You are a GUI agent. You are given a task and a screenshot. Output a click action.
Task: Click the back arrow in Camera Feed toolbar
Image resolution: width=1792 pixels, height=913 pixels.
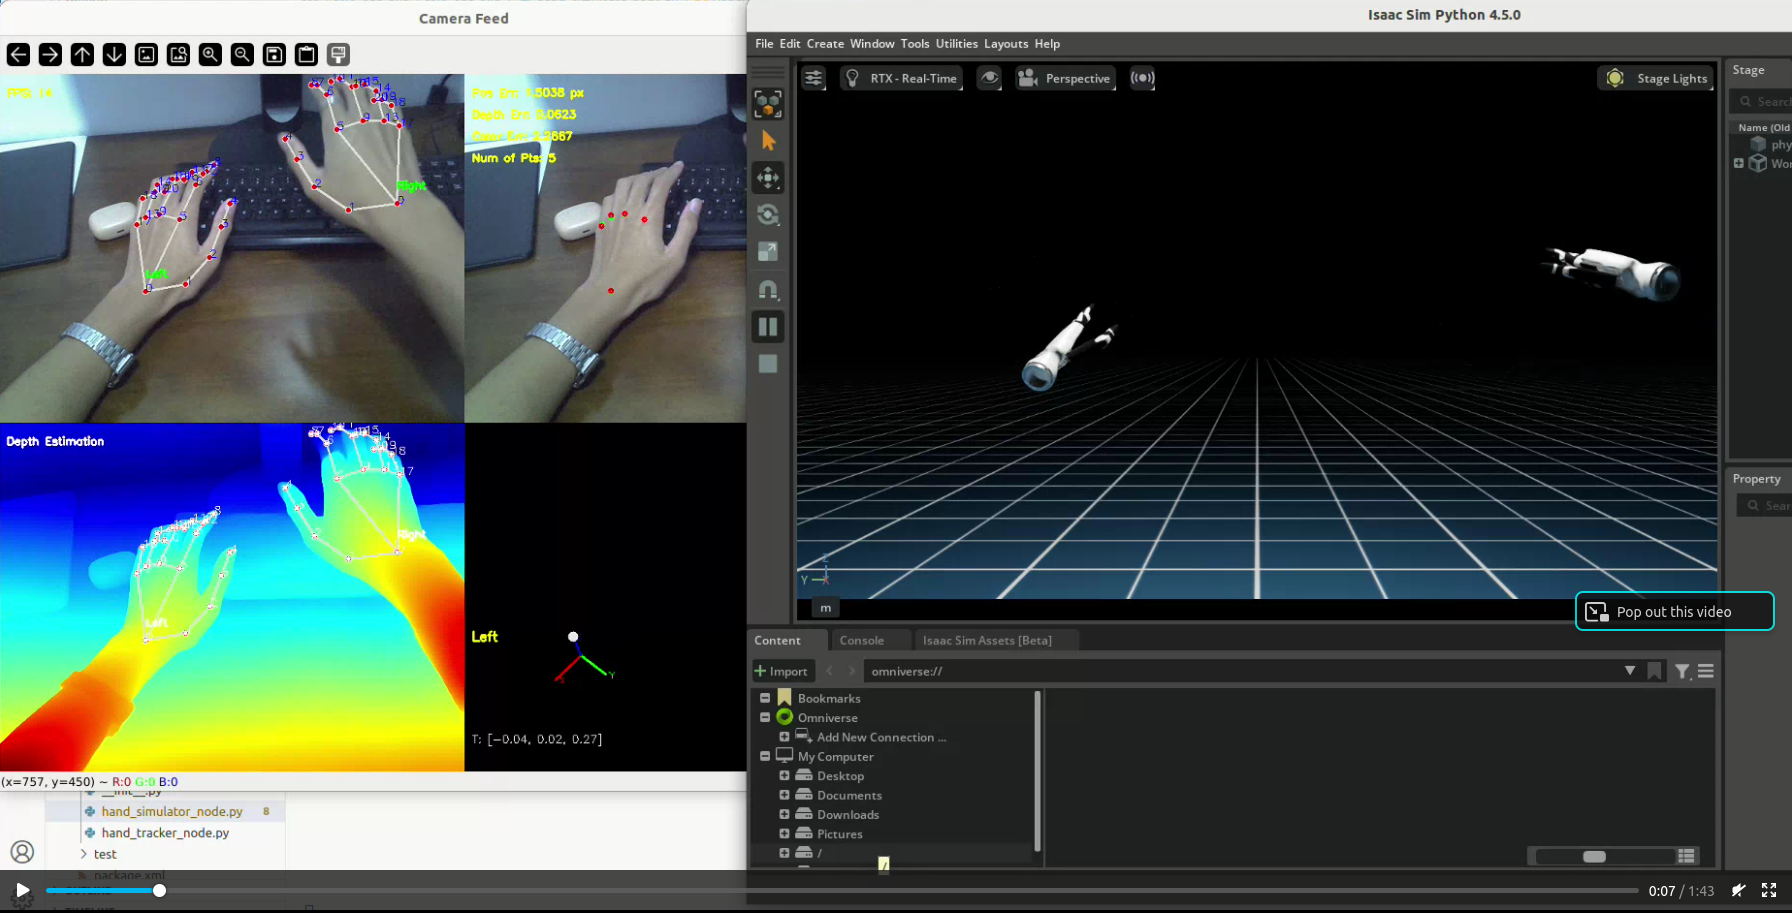tap(18, 55)
